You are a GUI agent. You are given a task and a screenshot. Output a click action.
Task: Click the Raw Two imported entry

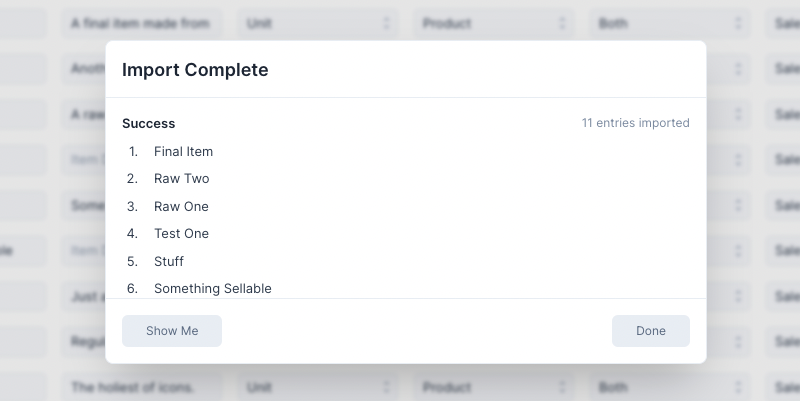(x=181, y=179)
